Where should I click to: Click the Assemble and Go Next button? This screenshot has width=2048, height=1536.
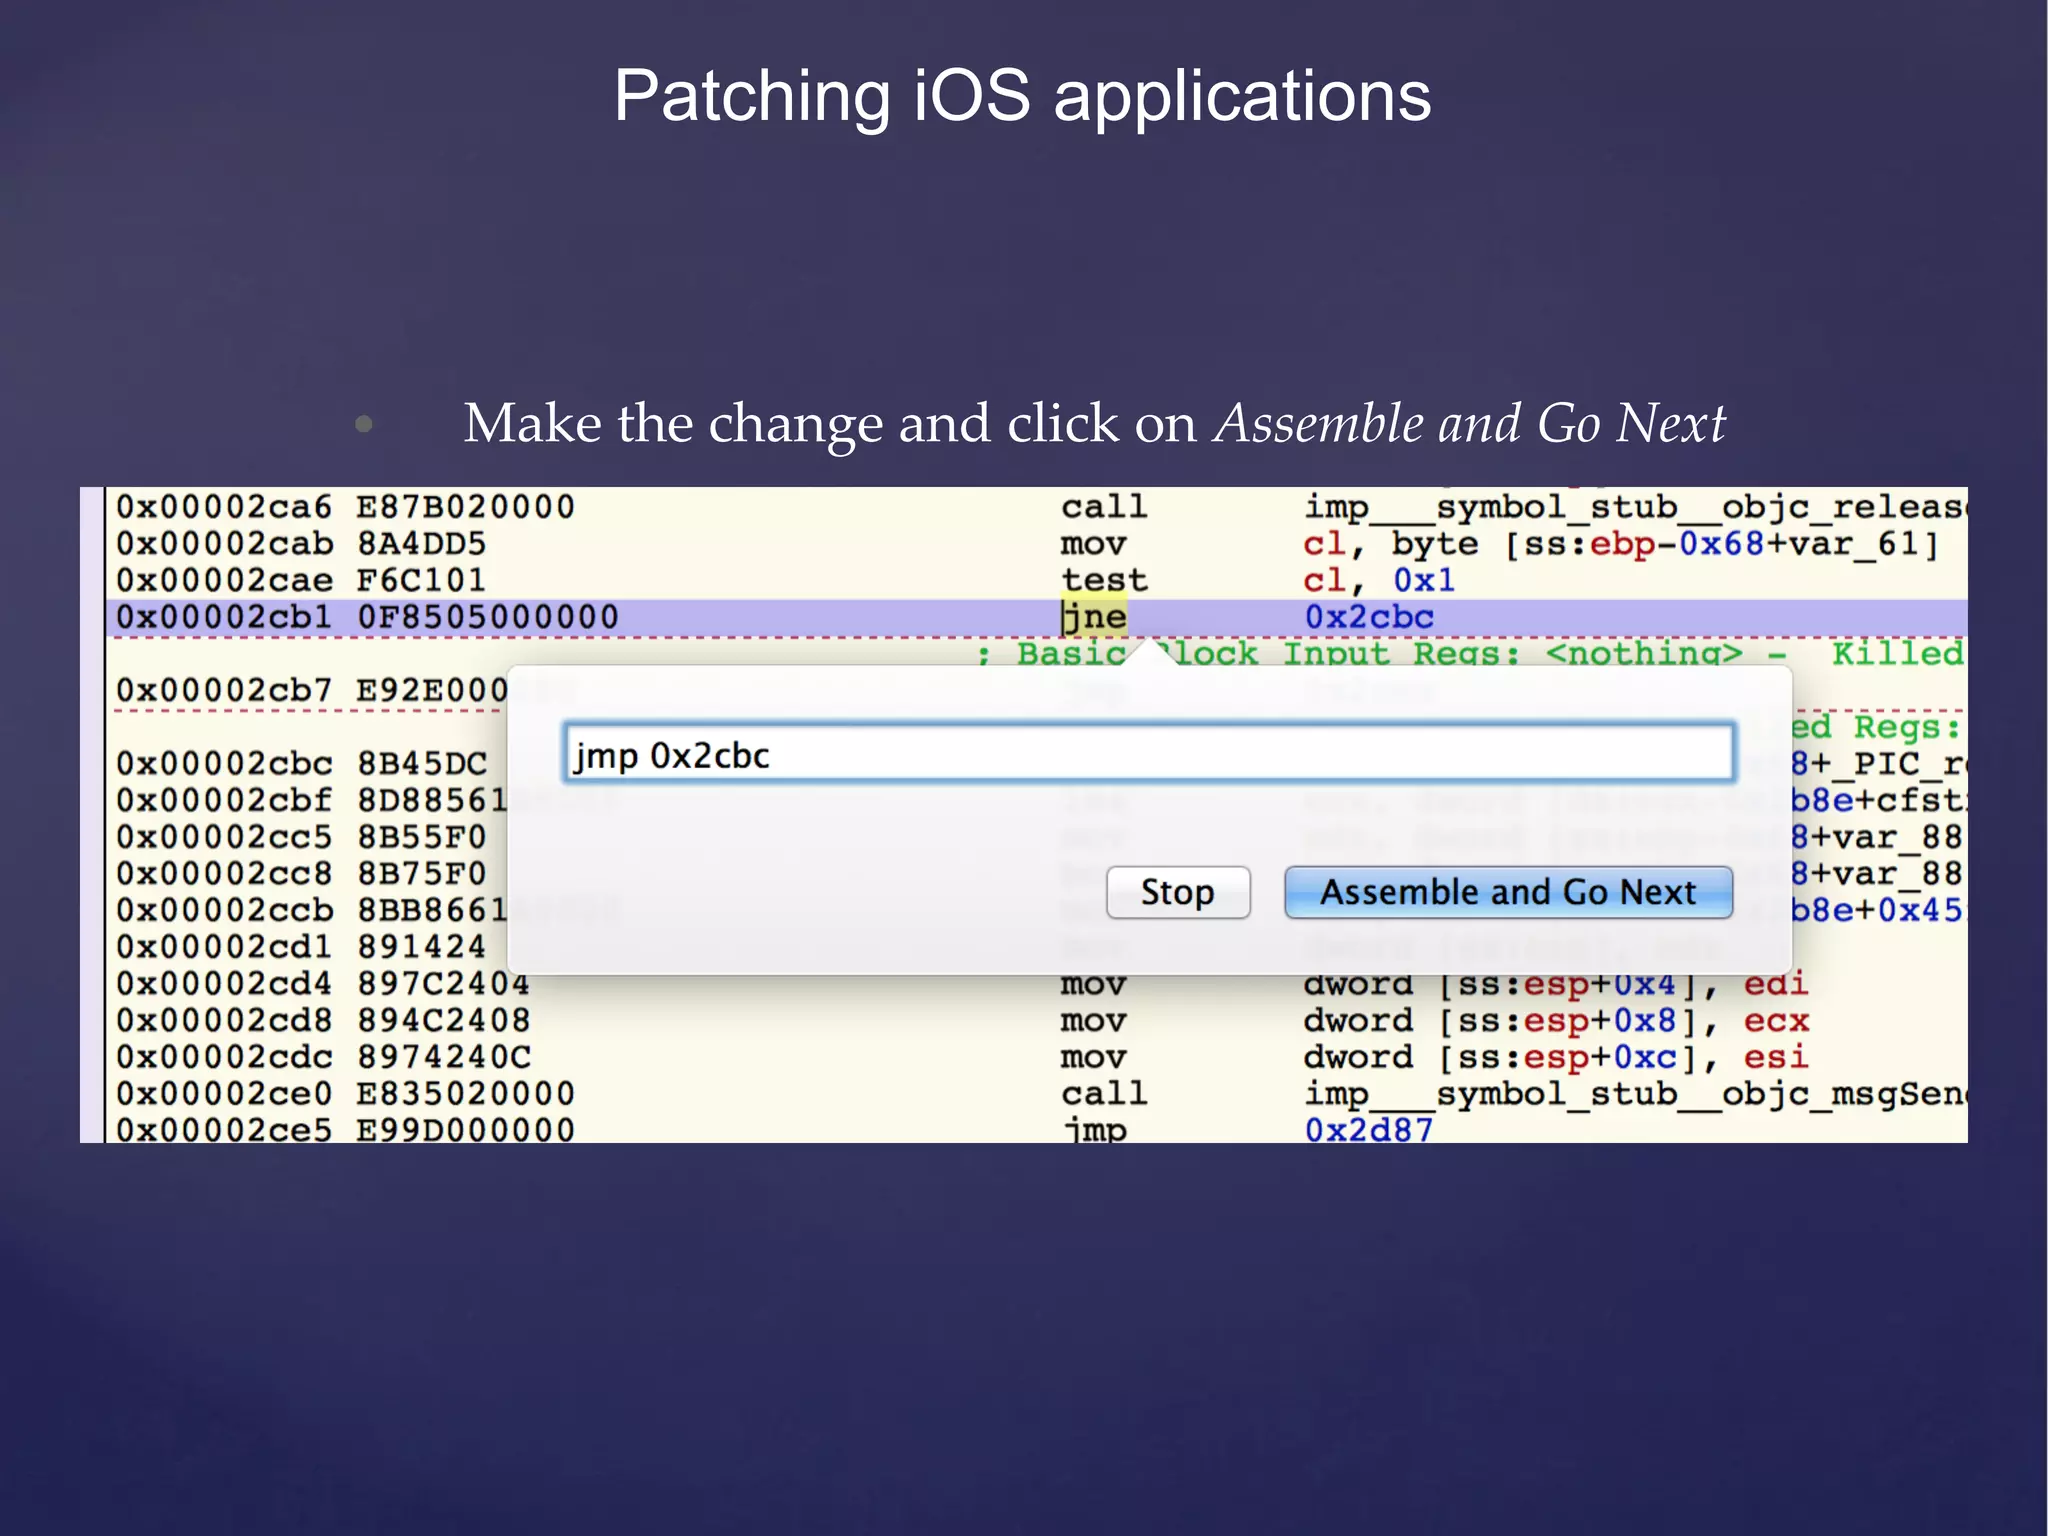click(1508, 892)
